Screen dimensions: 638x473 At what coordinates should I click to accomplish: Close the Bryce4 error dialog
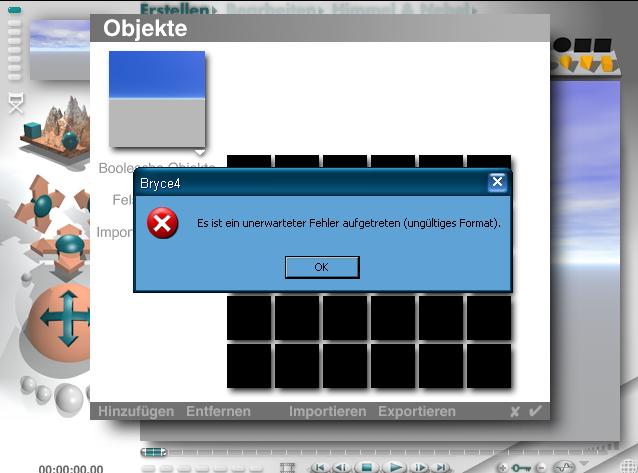[497, 182]
